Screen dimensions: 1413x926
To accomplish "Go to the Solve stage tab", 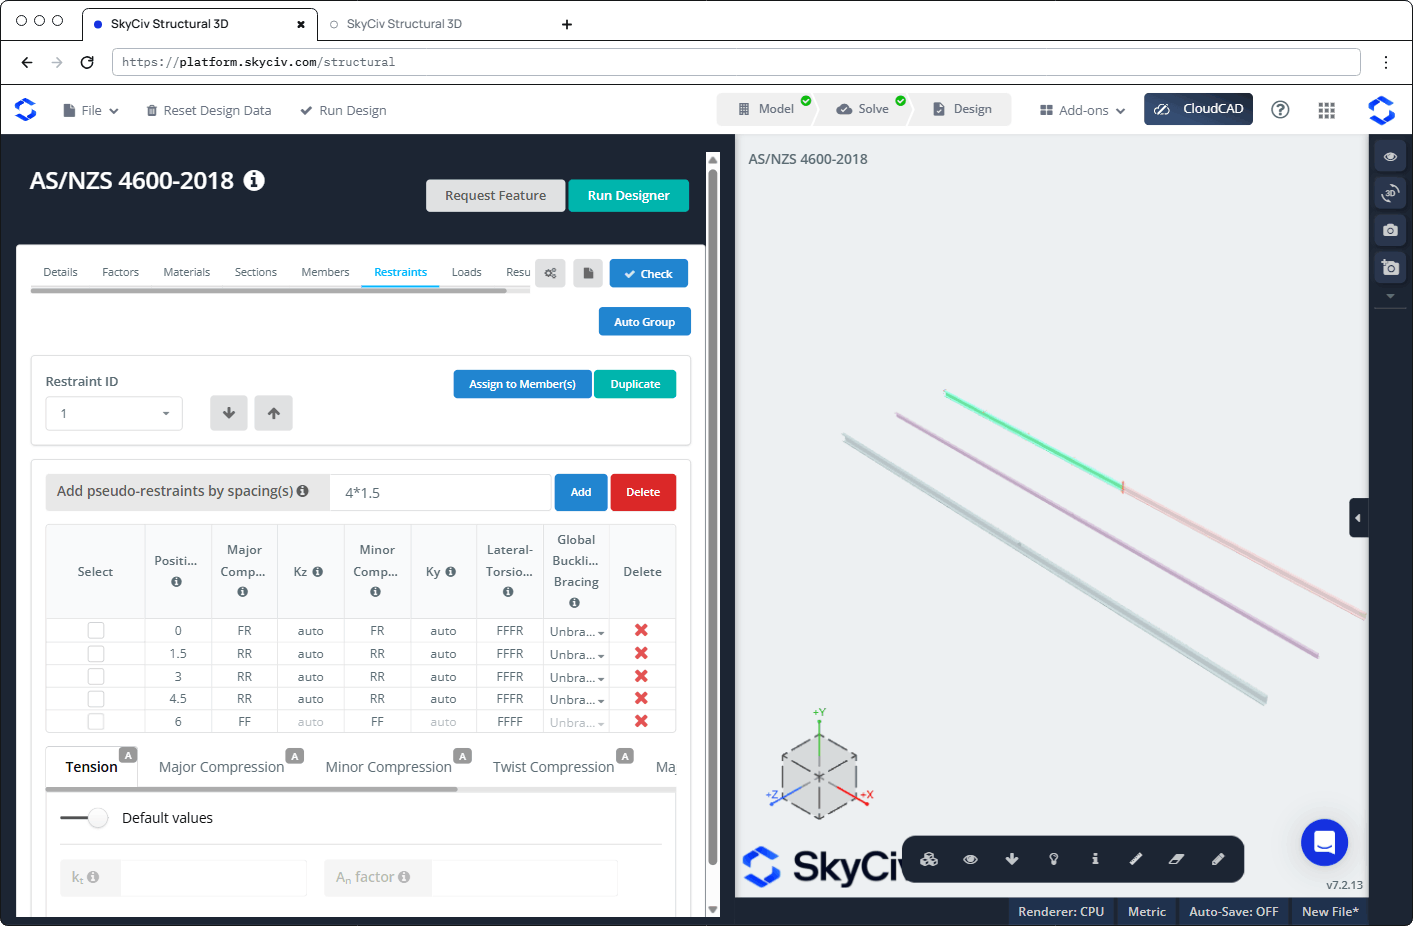I will click(863, 109).
